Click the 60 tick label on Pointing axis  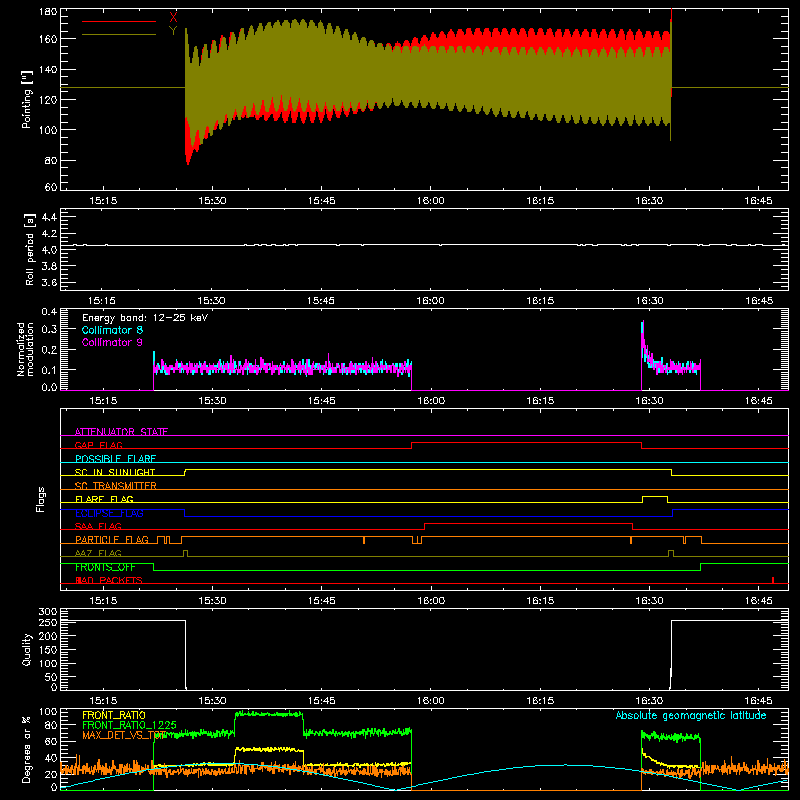point(51,187)
